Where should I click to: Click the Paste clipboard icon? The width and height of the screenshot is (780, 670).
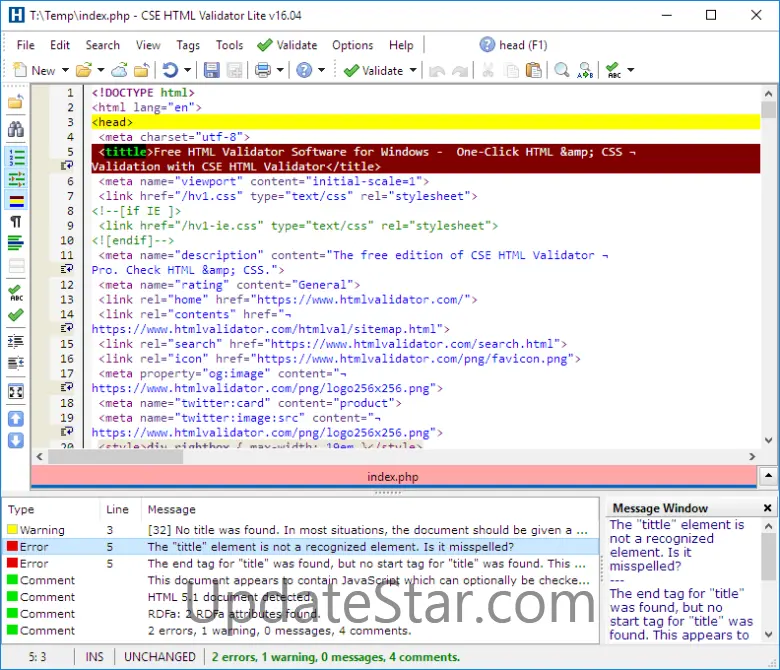click(534, 70)
